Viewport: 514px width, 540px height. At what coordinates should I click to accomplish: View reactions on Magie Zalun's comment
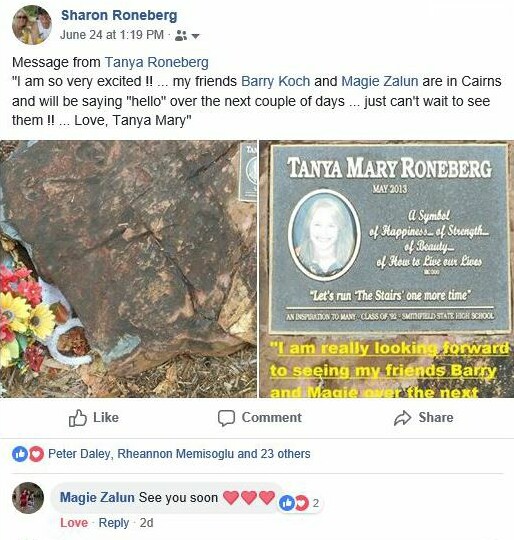coord(300,503)
